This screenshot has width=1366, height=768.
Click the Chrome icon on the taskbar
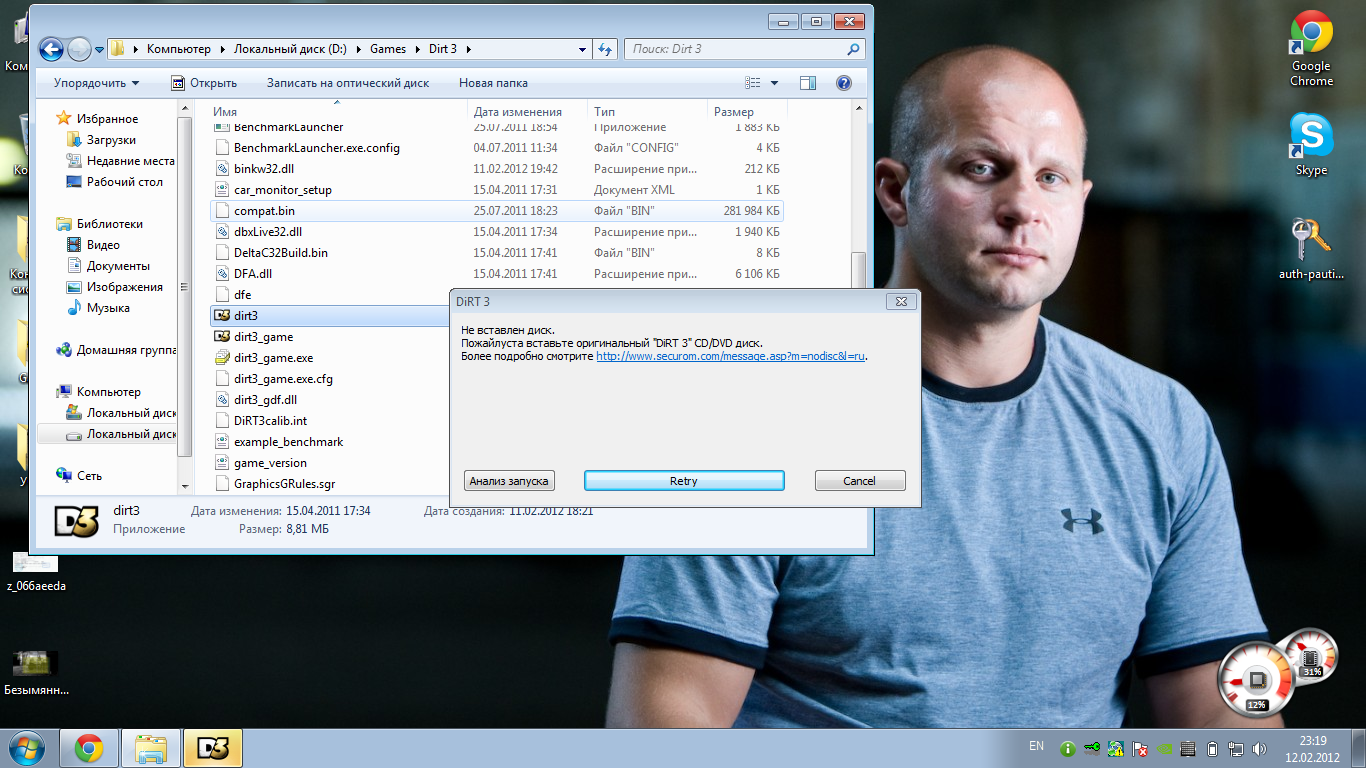(x=89, y=748)
